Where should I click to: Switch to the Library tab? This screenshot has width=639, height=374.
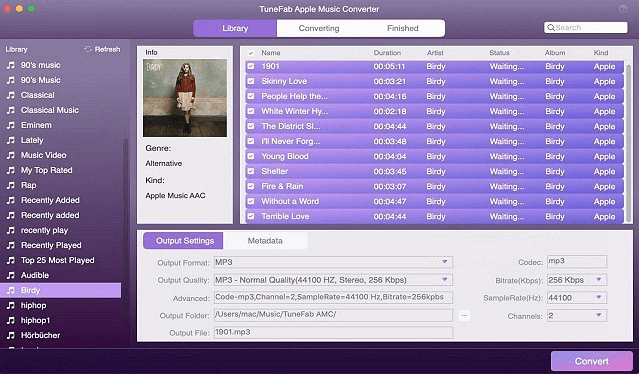coord(235,28)
